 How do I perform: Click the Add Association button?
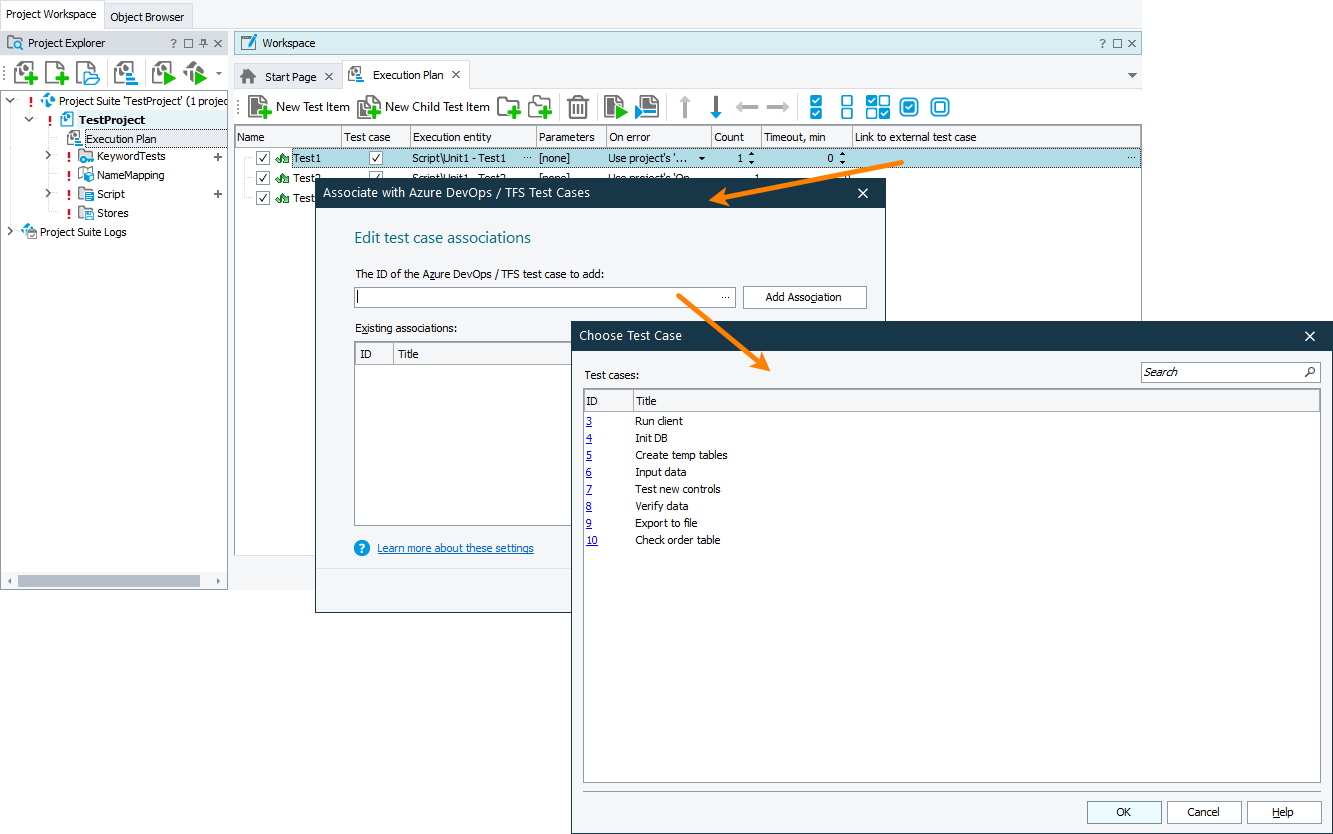804,297
